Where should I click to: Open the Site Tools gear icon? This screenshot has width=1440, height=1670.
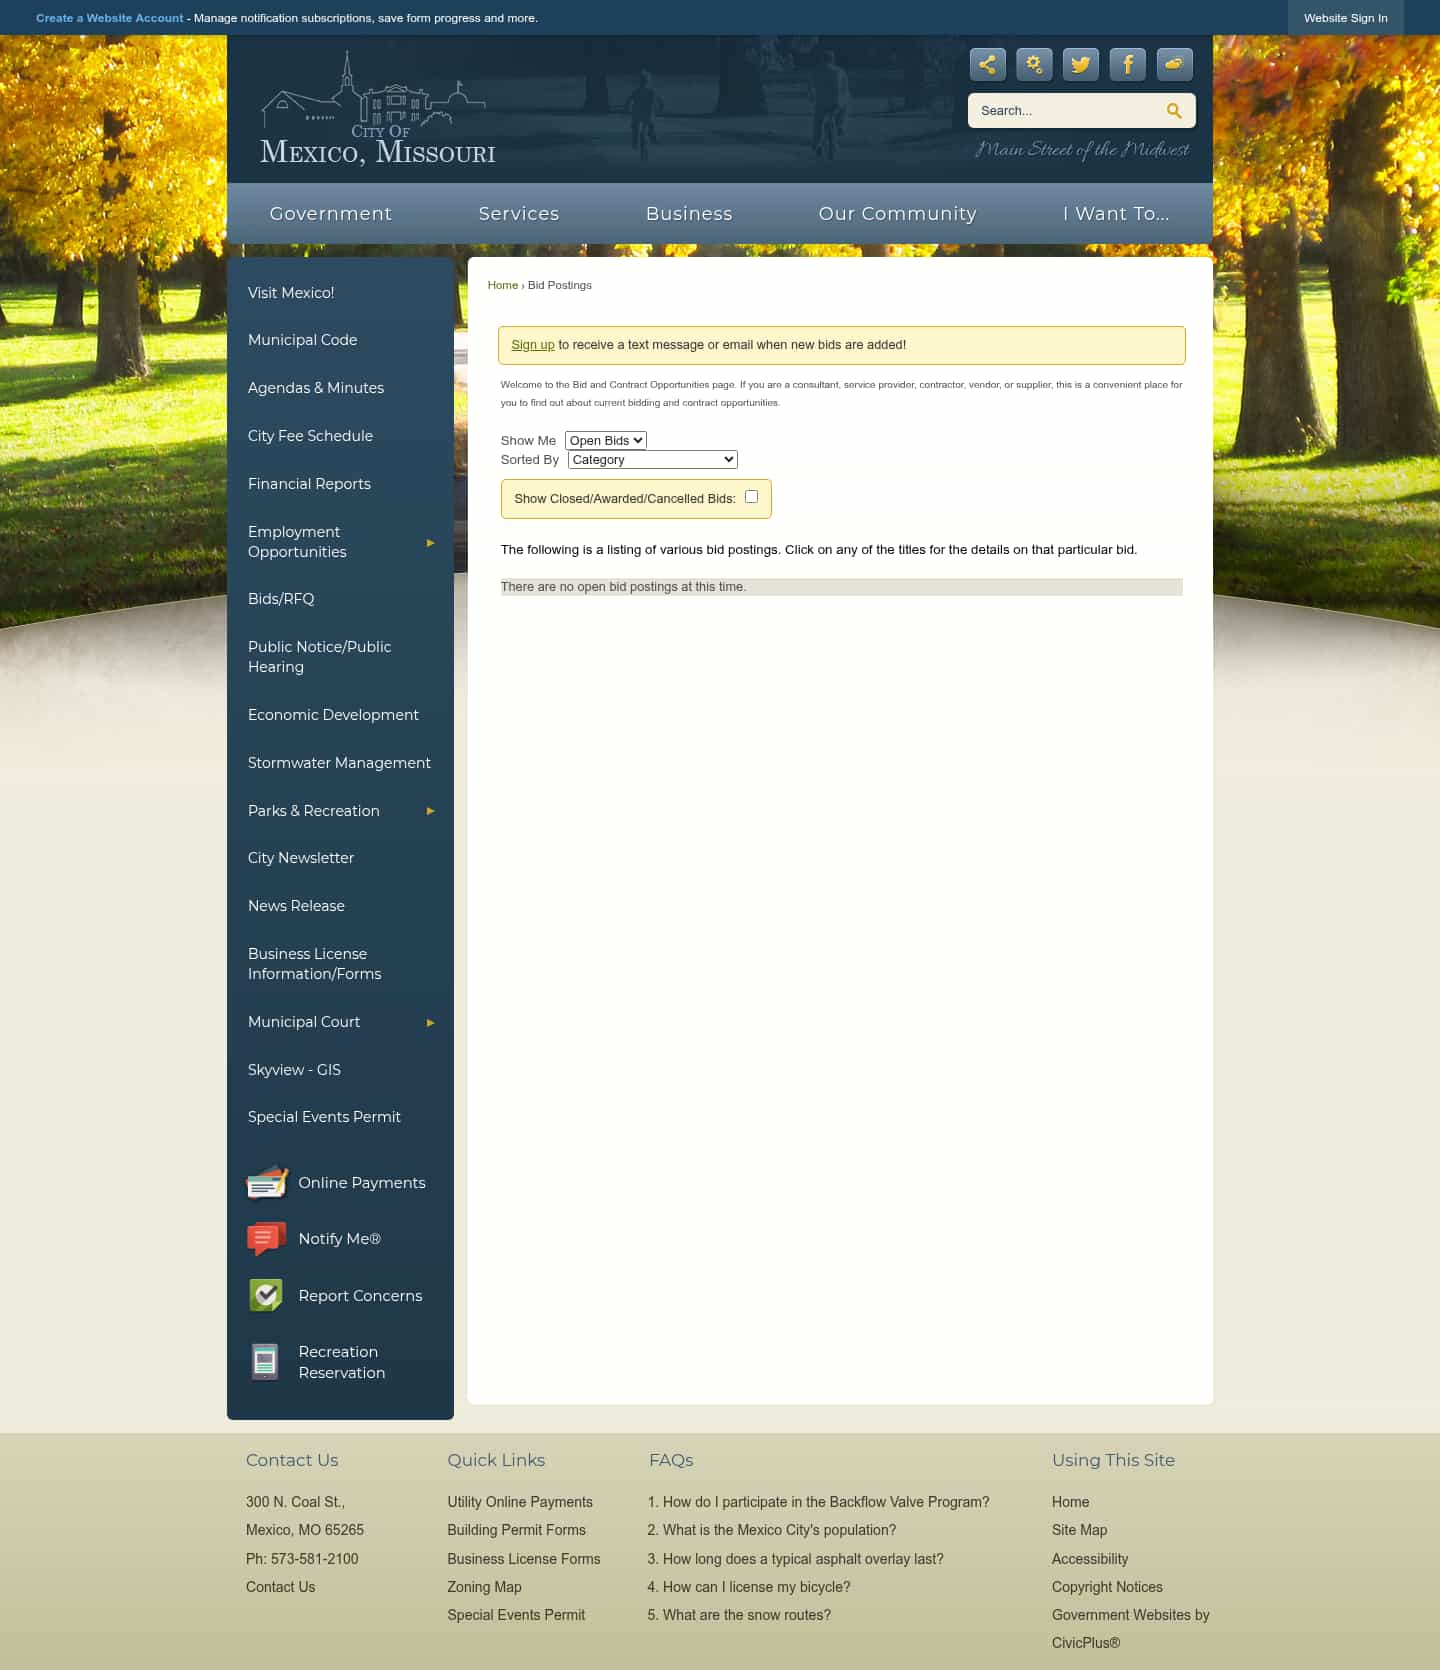point(1034,65)
